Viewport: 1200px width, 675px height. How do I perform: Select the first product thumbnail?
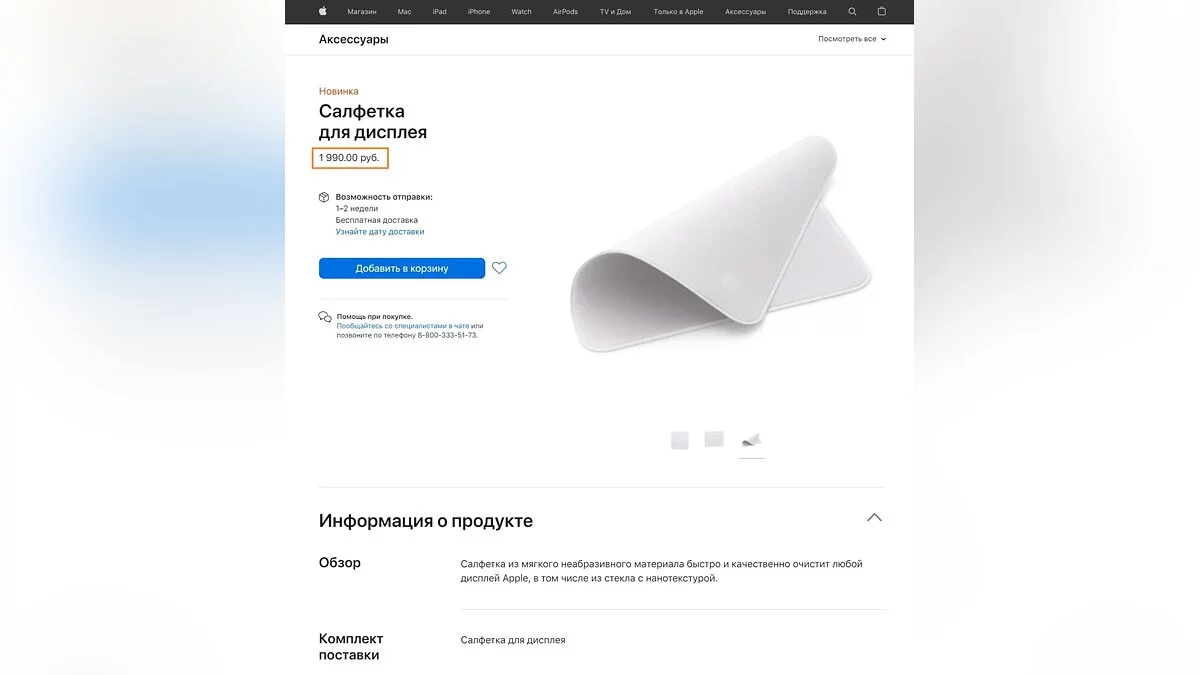click(x=680, y=440)
